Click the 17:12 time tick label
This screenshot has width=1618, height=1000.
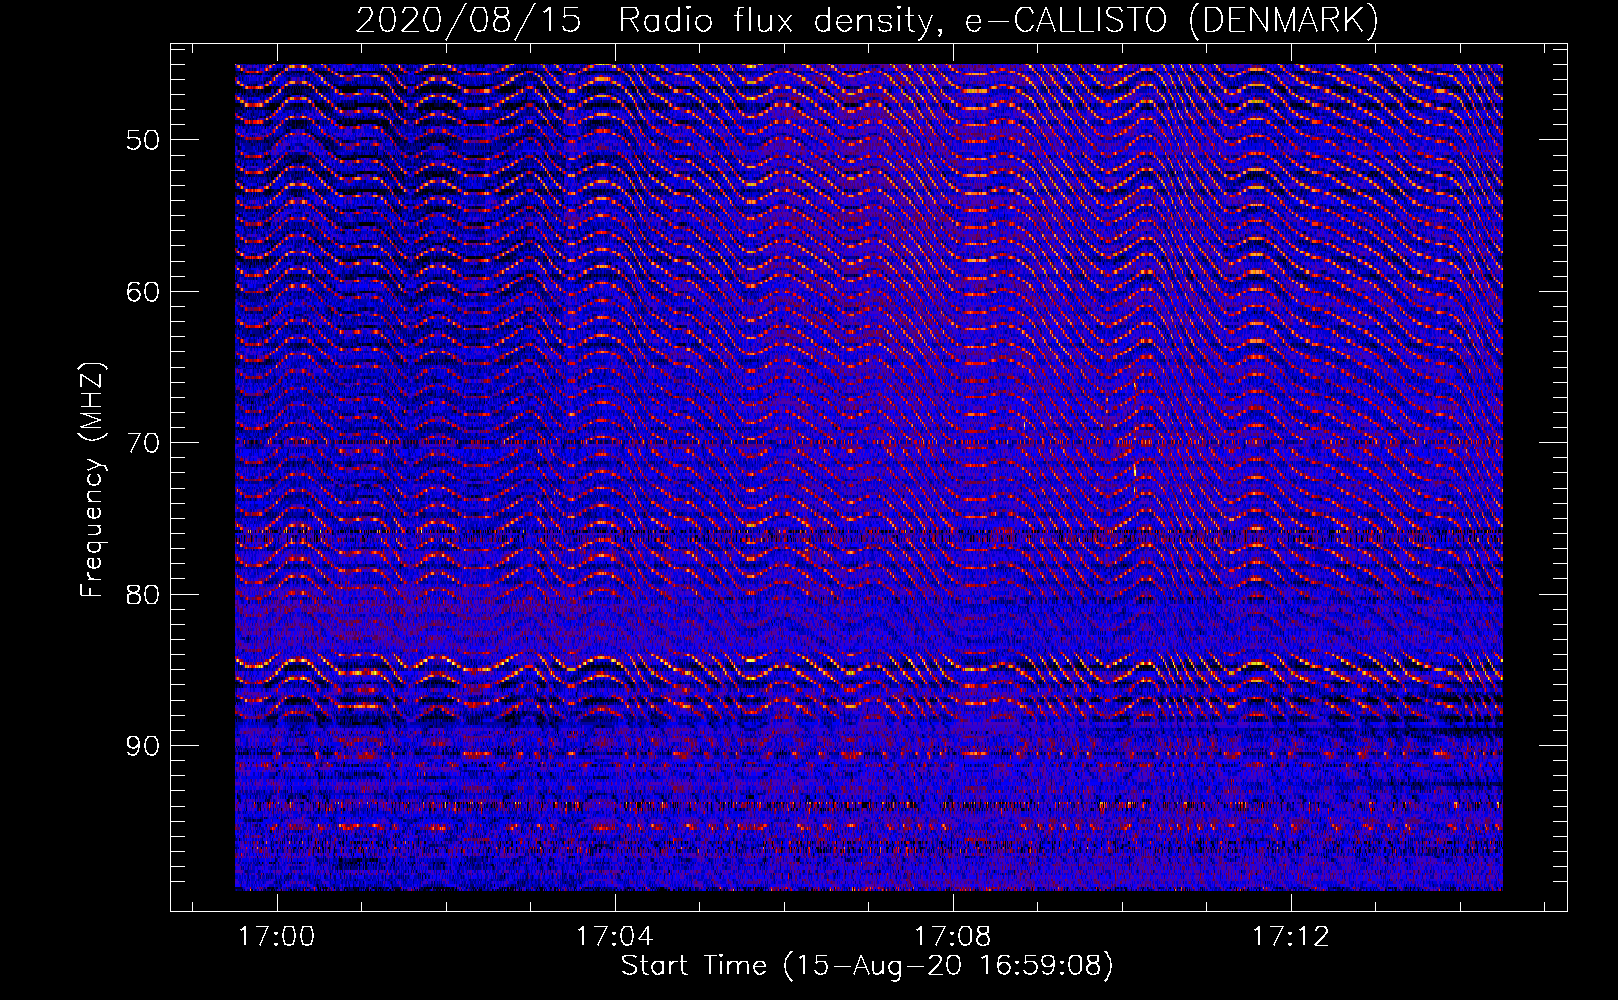point(1291,936)
